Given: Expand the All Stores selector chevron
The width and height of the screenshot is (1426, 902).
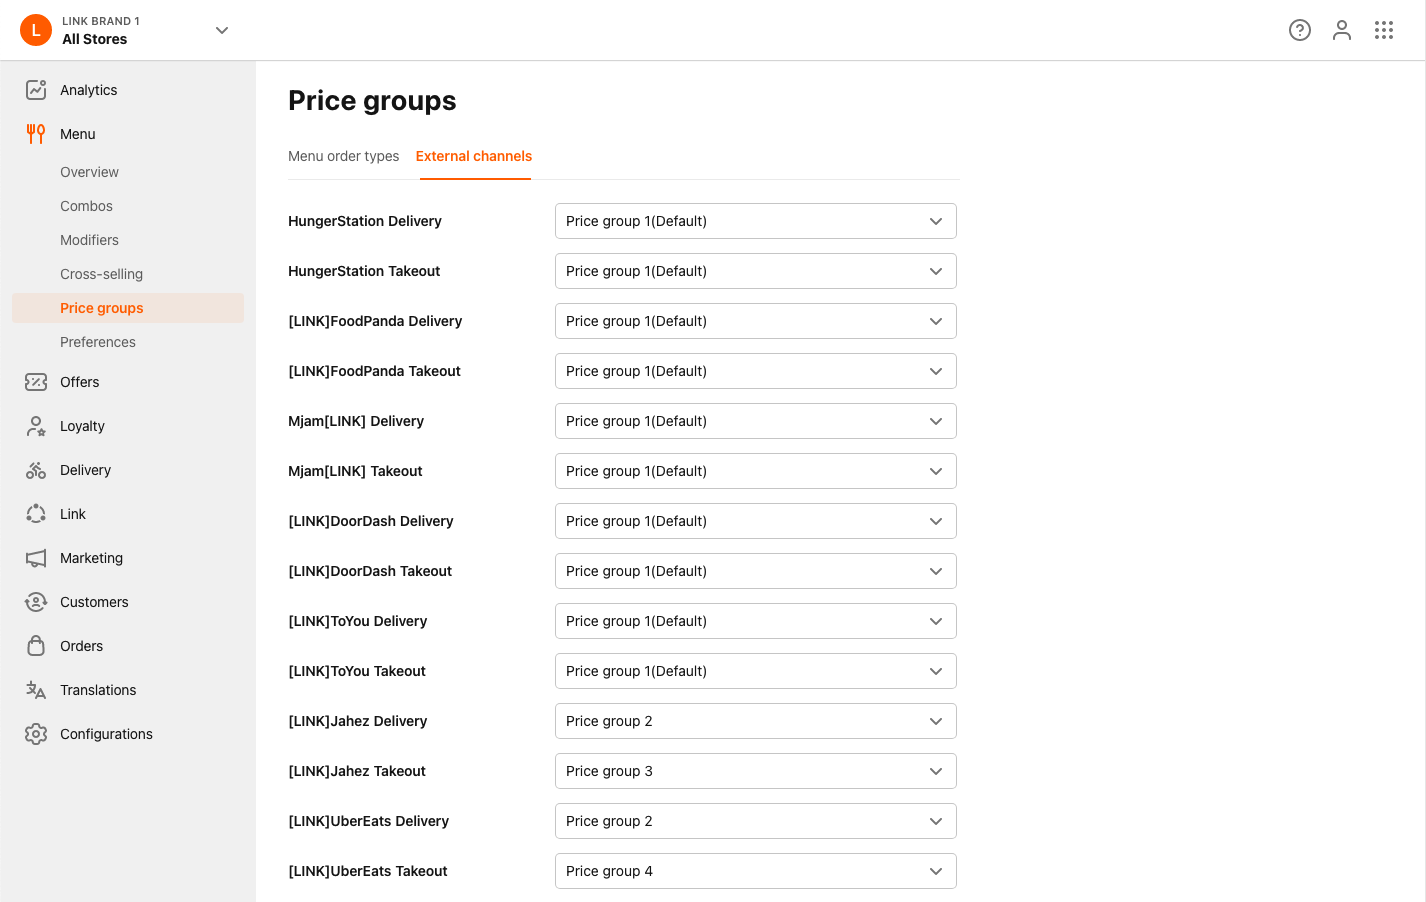Looking at the screenshot, I should pyautogui.click(x=222, y=30).
